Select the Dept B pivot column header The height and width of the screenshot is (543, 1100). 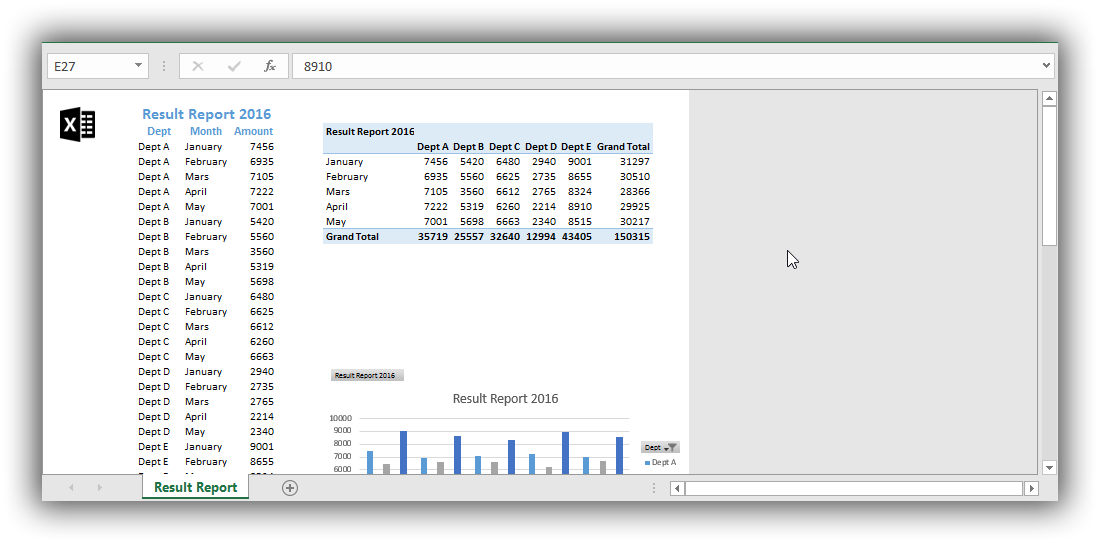click(469, 147)
